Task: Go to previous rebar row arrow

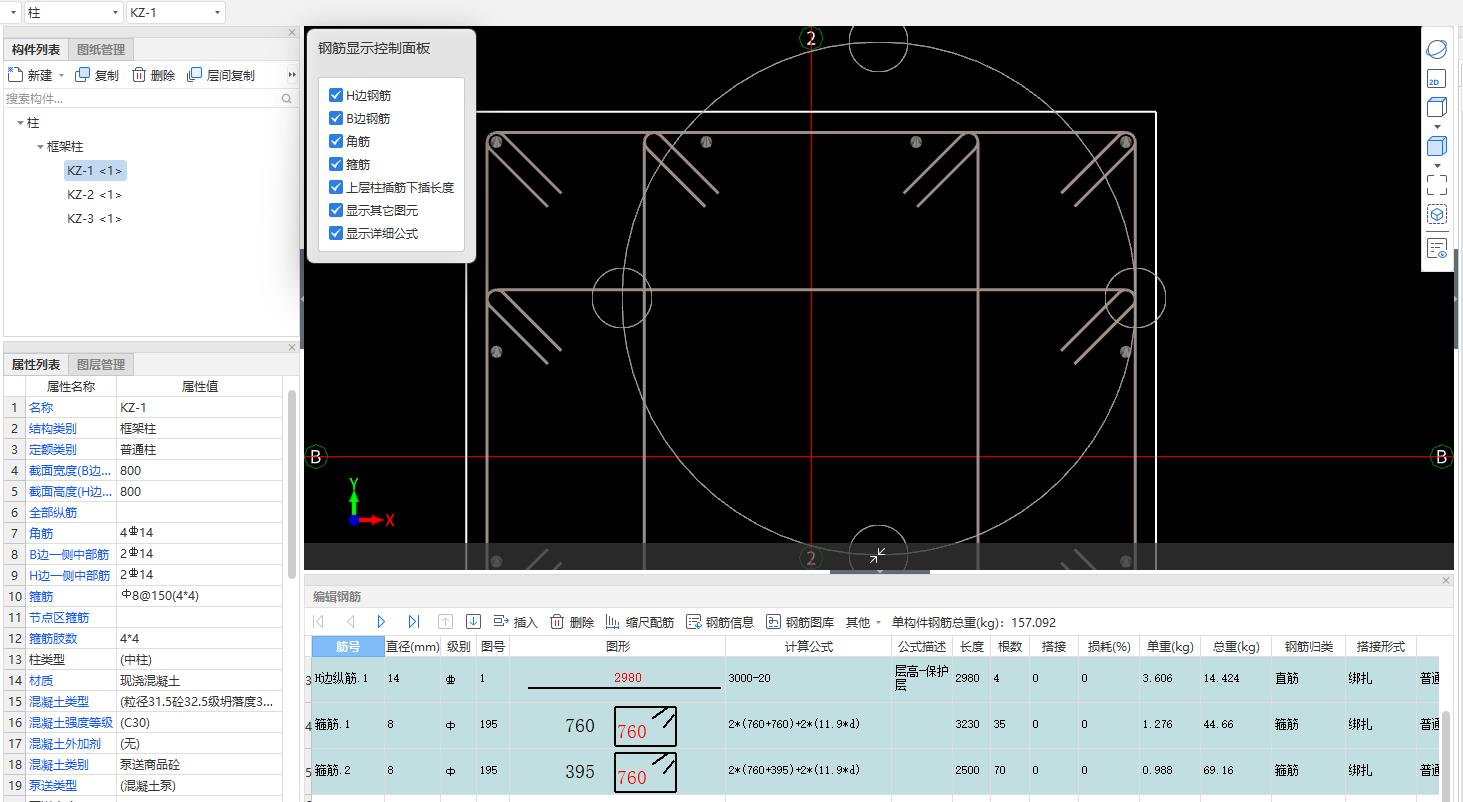Action: tap(350, 622)
